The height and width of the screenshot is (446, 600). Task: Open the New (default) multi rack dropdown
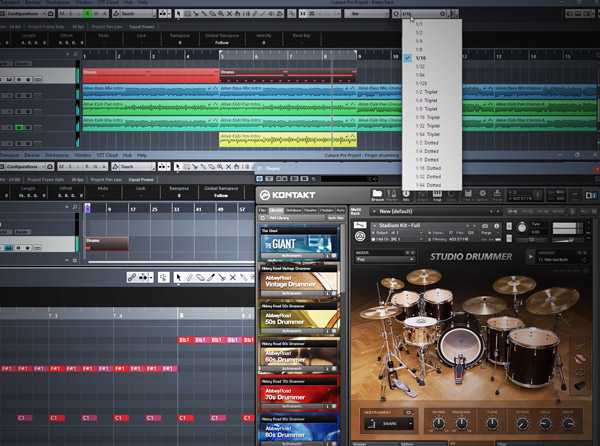coord(434,211)
